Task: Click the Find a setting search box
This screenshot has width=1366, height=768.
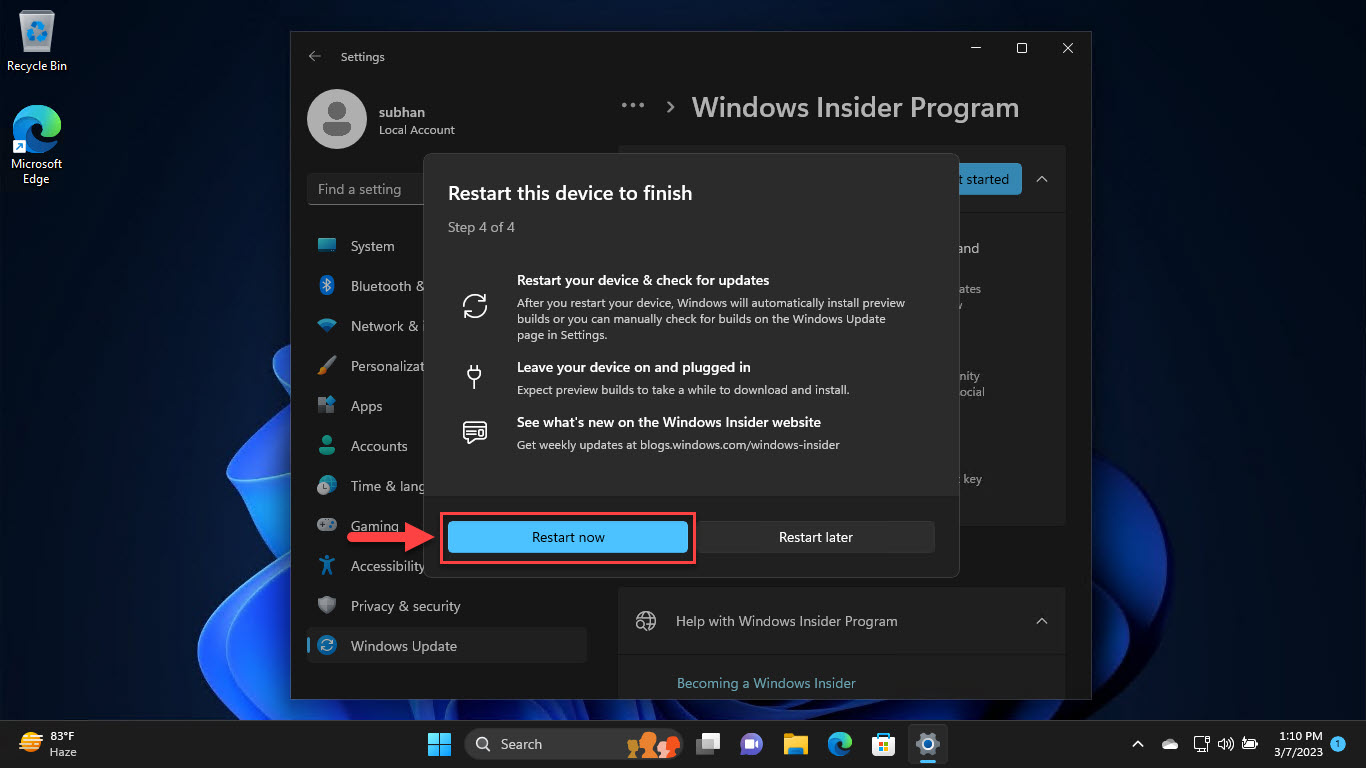Action: 366,189
